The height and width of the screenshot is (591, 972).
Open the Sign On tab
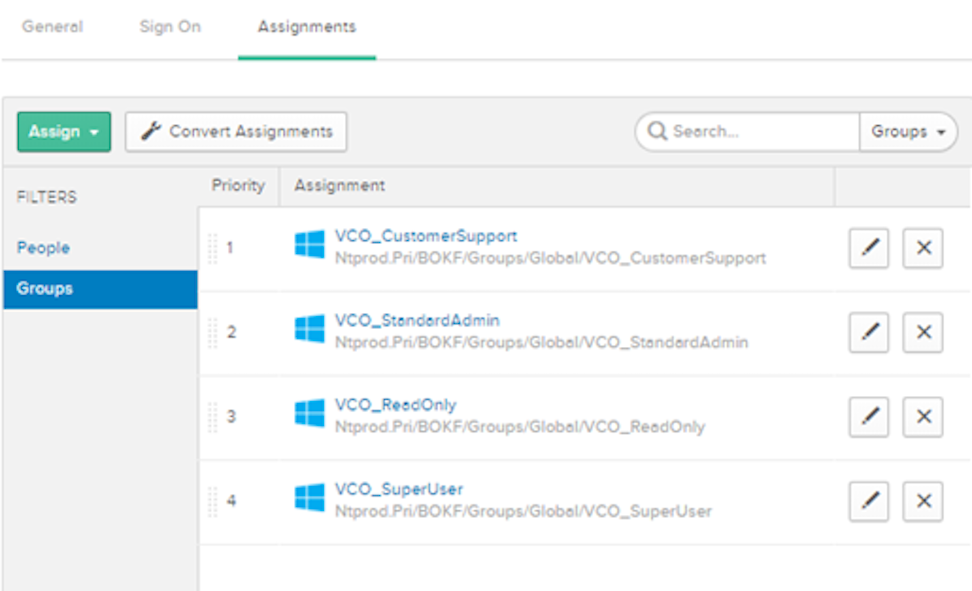170,27
